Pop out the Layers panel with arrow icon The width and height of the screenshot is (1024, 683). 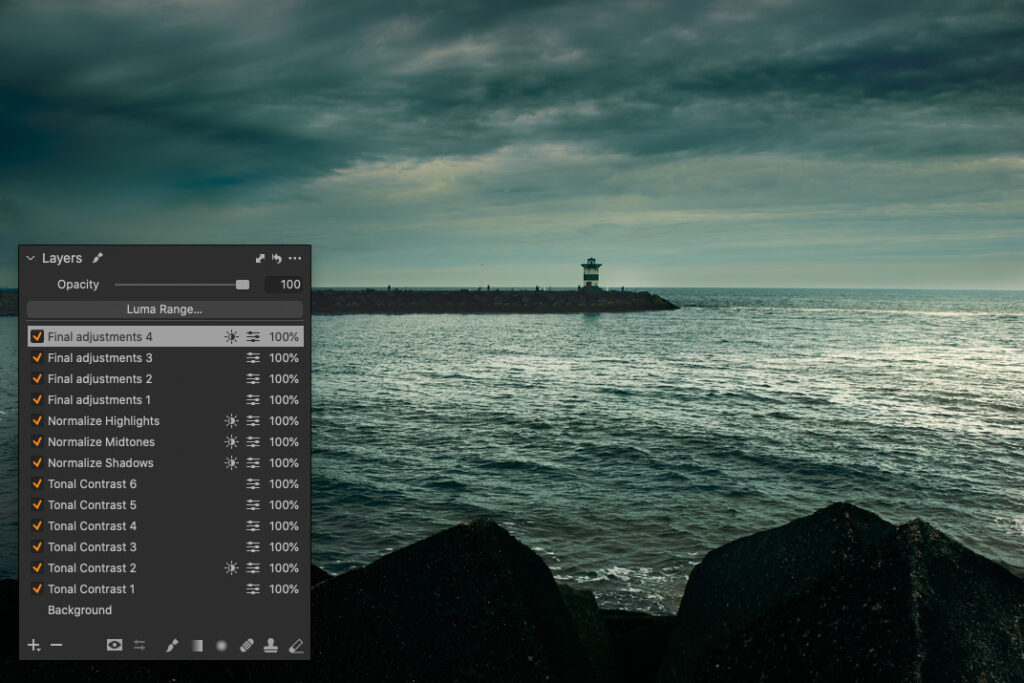pos(260,259)
